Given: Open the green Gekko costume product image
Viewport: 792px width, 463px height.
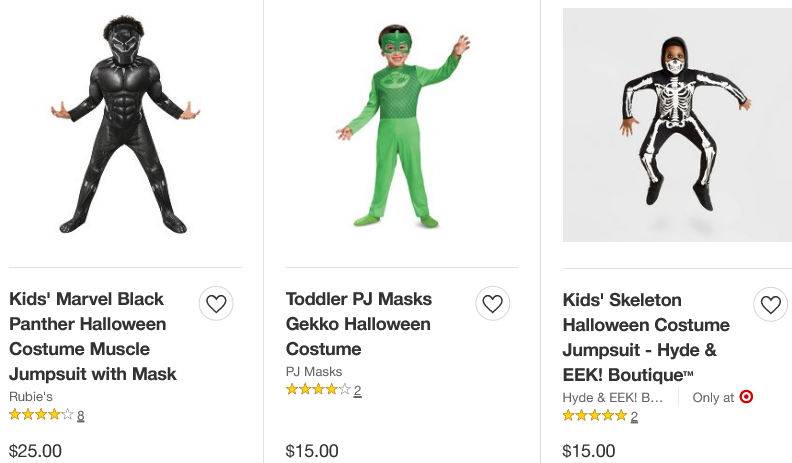Looking at the screenshot, I should [402, 125].
